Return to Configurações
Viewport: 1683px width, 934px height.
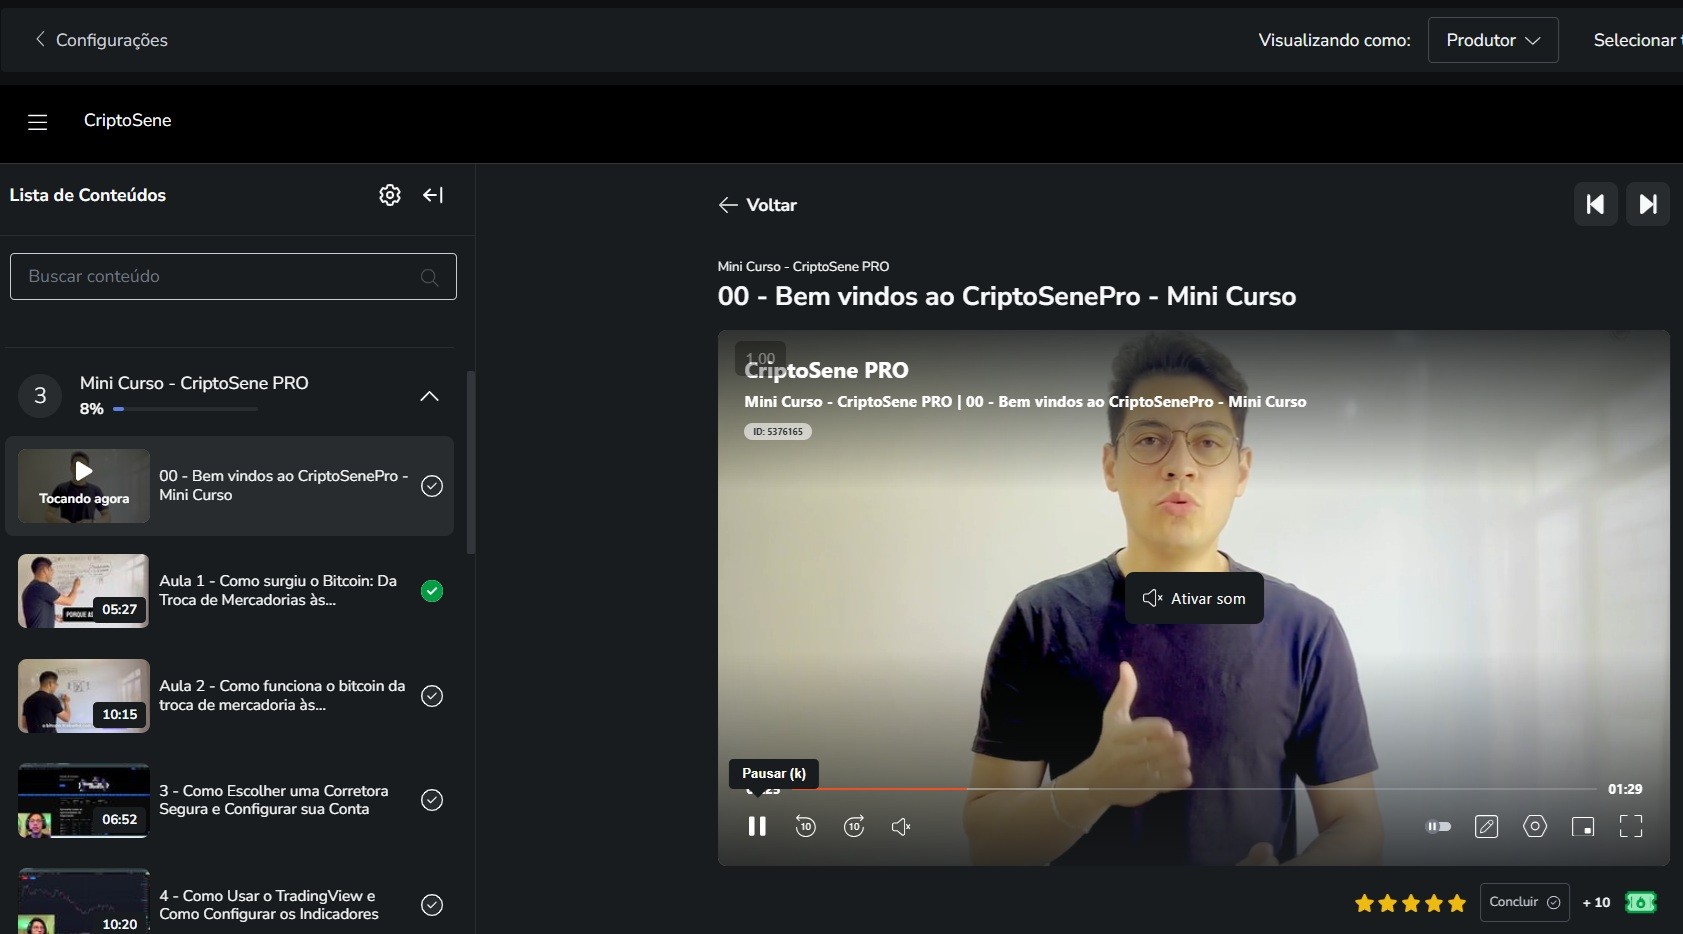point(101,40)
